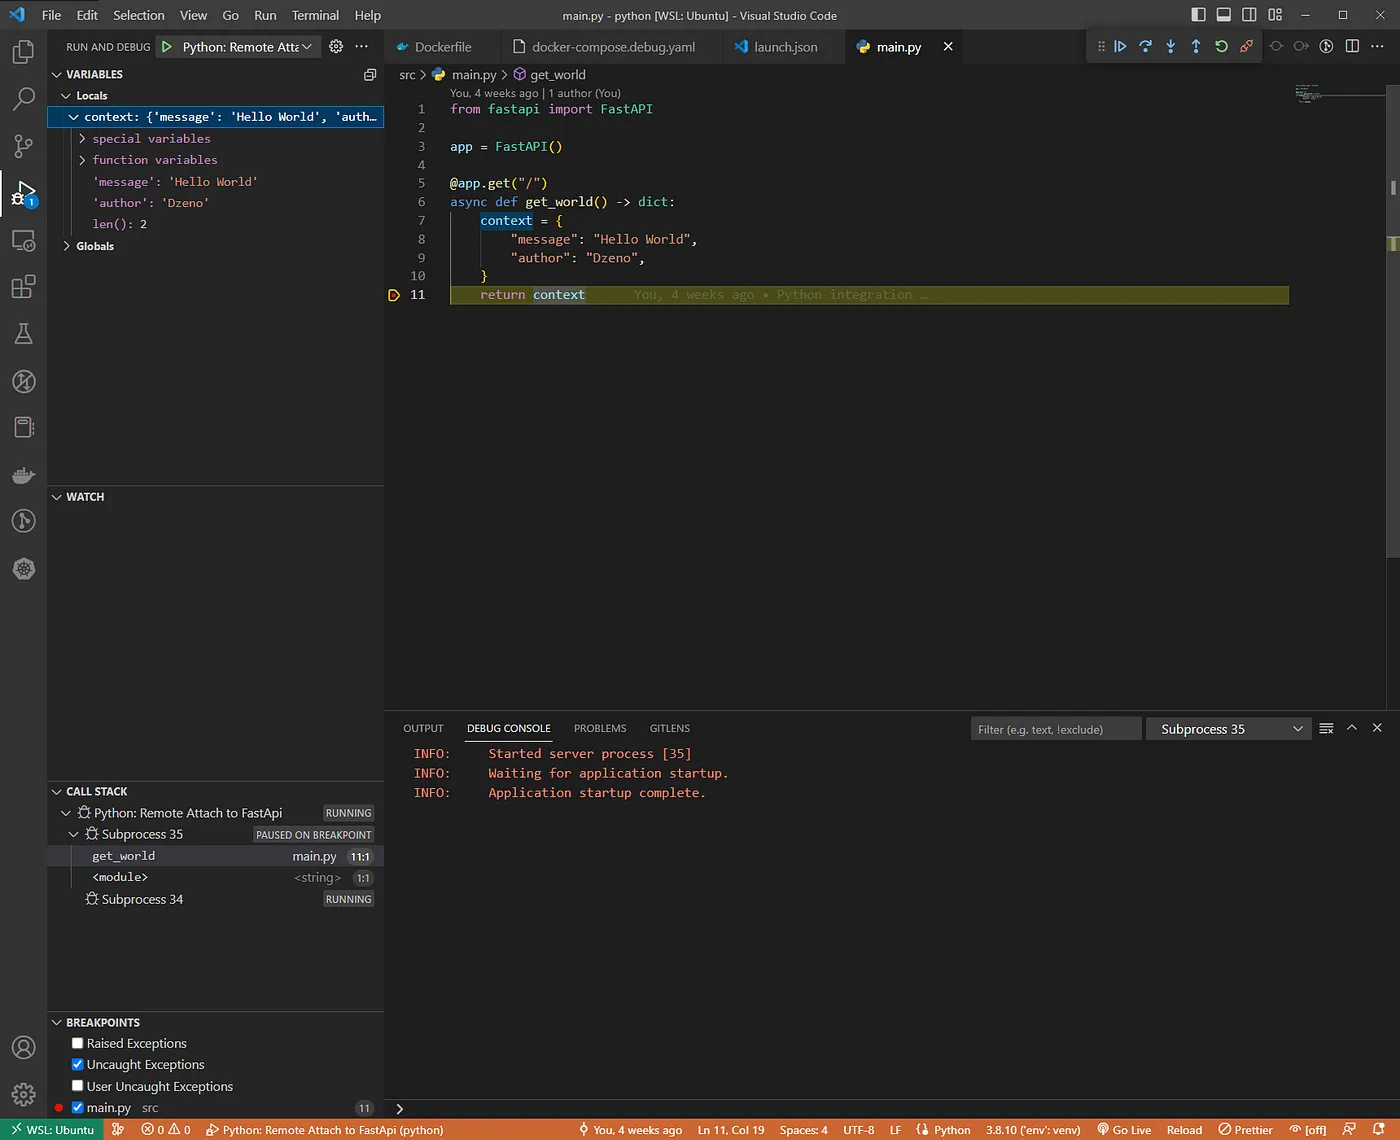The height and width of the screenshot is (1140, 1400).
Task: Uncheck Uncaught Exceptions breakpoint
Action: (x=78, y=1064)
